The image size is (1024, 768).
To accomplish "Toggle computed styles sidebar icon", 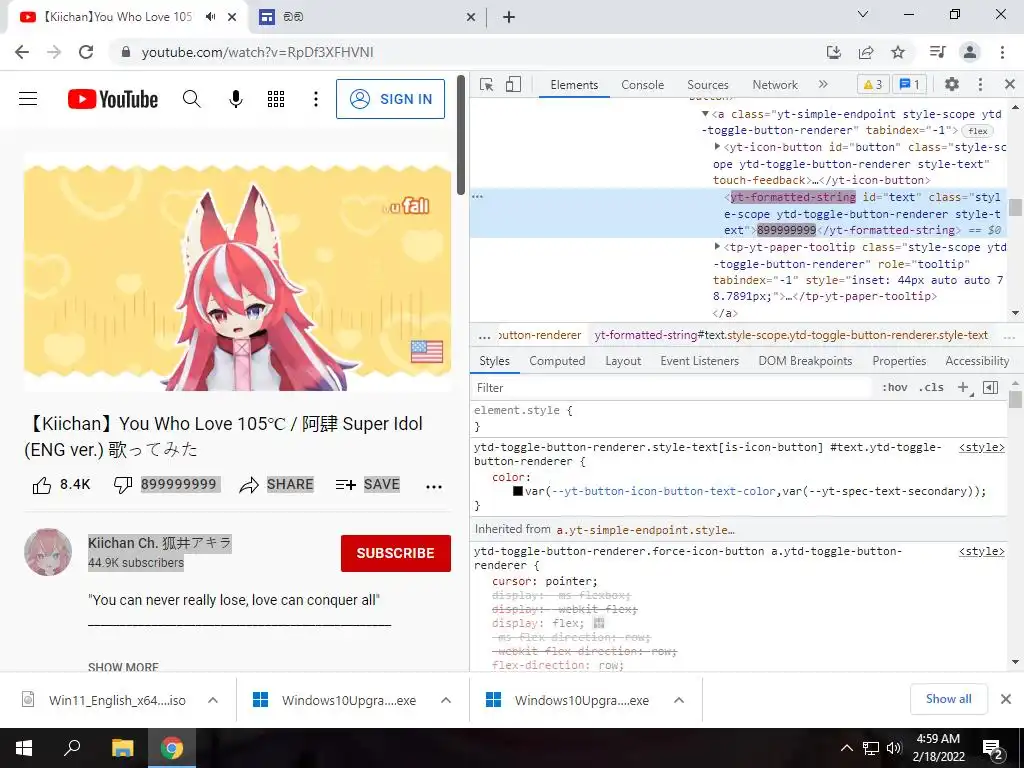I will point(991,387).
